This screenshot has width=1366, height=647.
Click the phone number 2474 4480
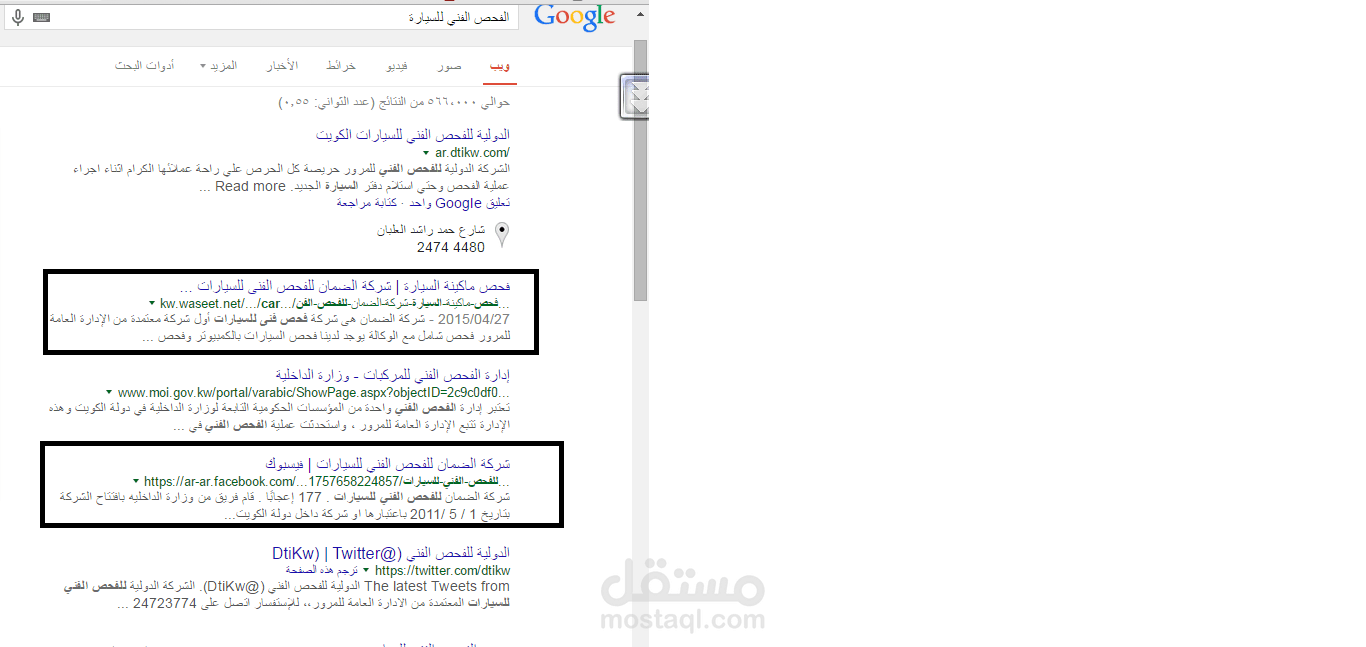(x=451, y=247)
